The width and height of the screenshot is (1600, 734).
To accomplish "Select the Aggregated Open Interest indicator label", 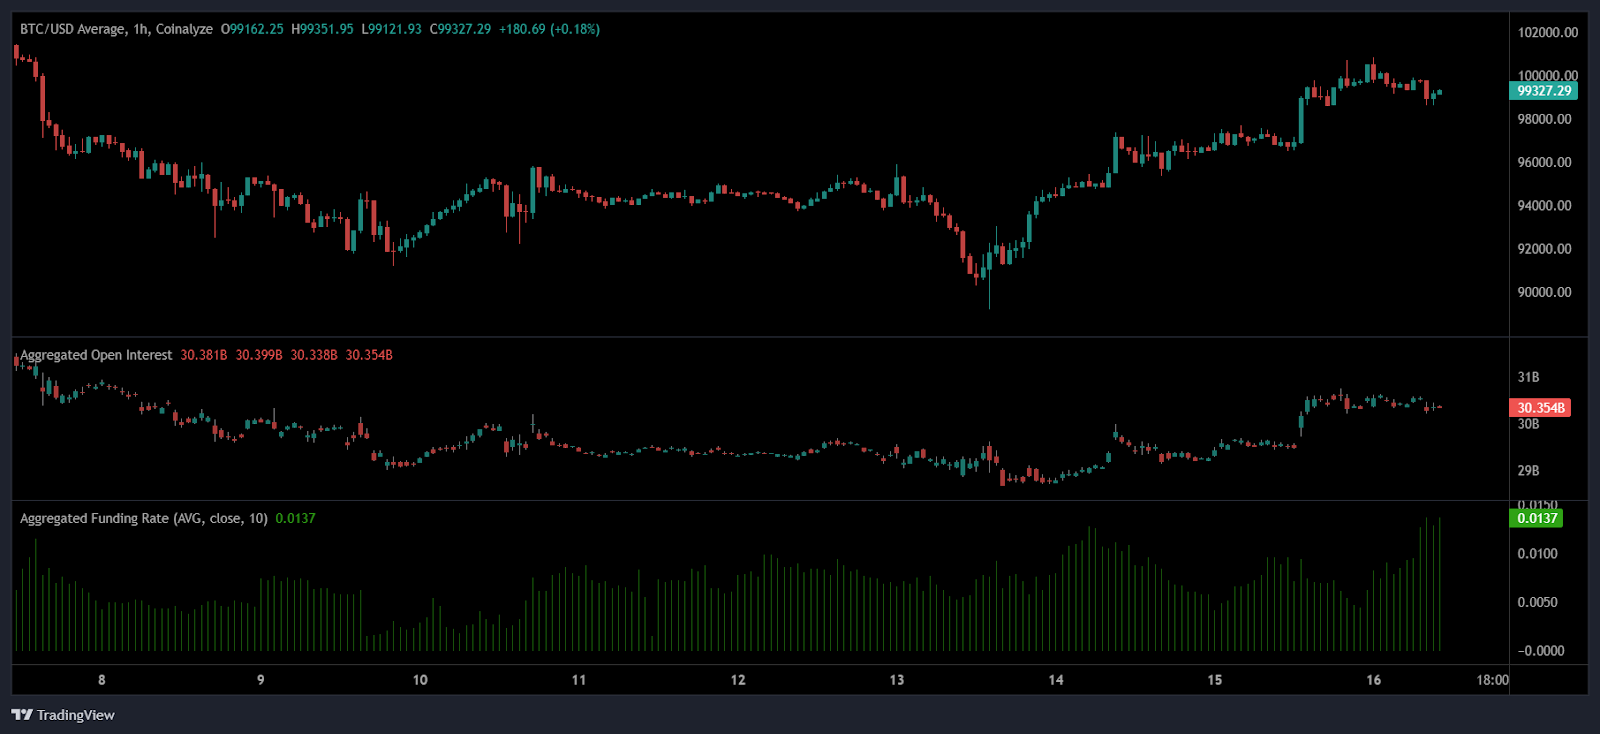I will (x=96, y=355).
